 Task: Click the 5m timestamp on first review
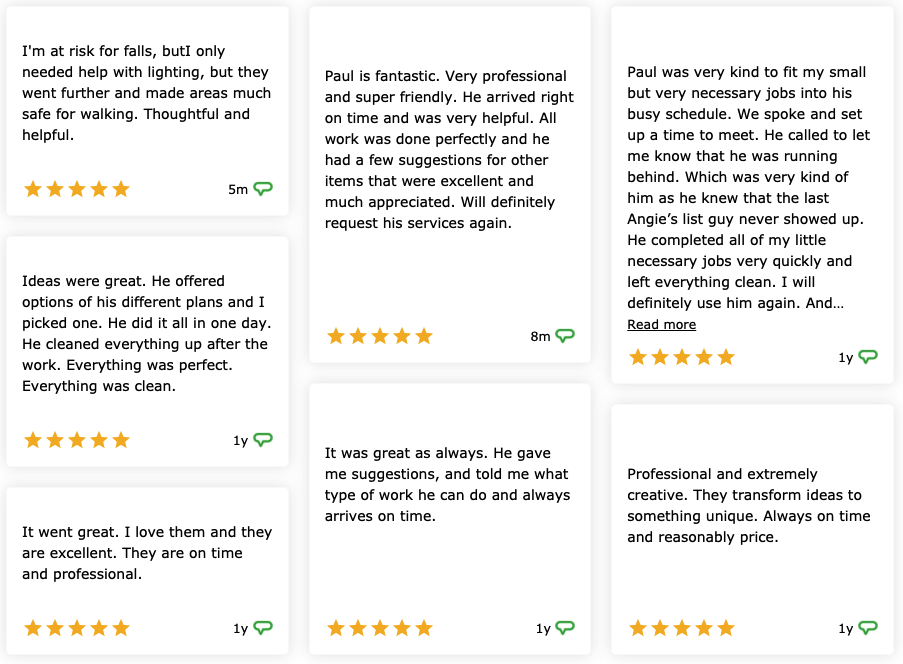click(238, 189)
